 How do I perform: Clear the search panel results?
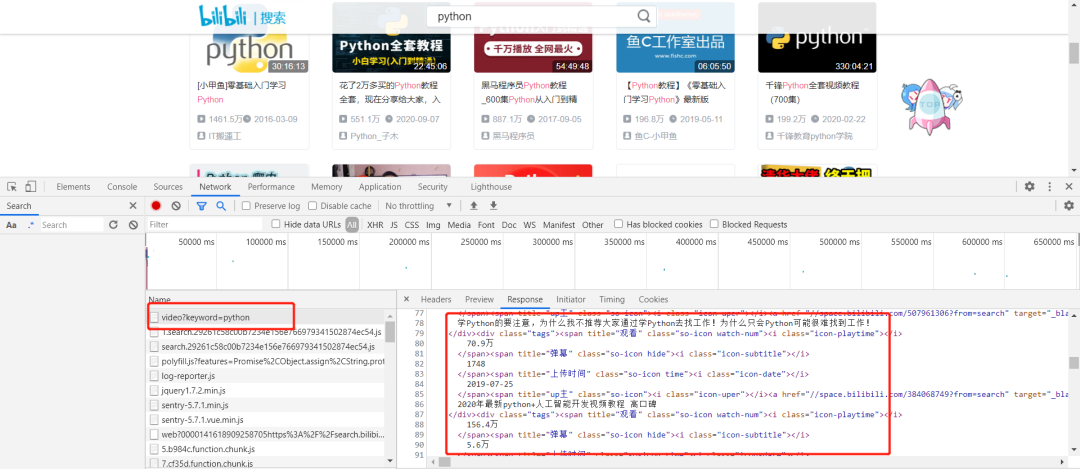(x=133, y=225)
